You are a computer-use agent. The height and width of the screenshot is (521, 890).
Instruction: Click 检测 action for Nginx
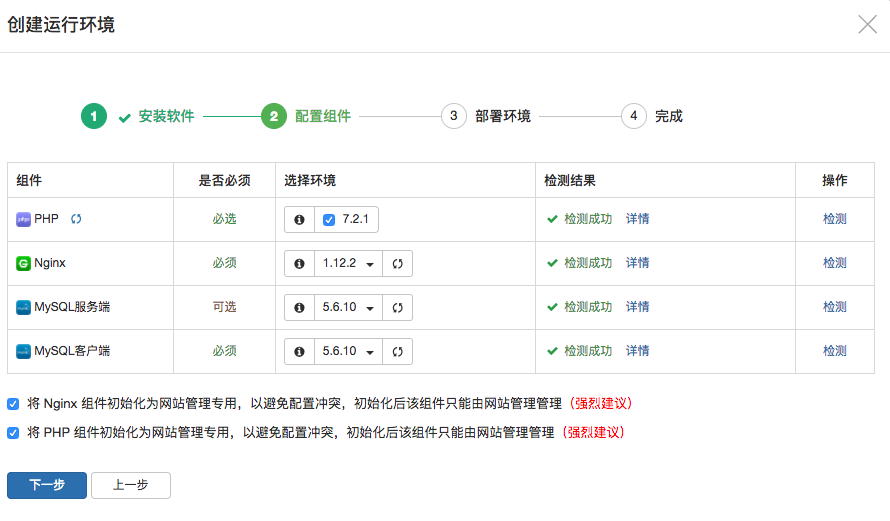(835, 263)
